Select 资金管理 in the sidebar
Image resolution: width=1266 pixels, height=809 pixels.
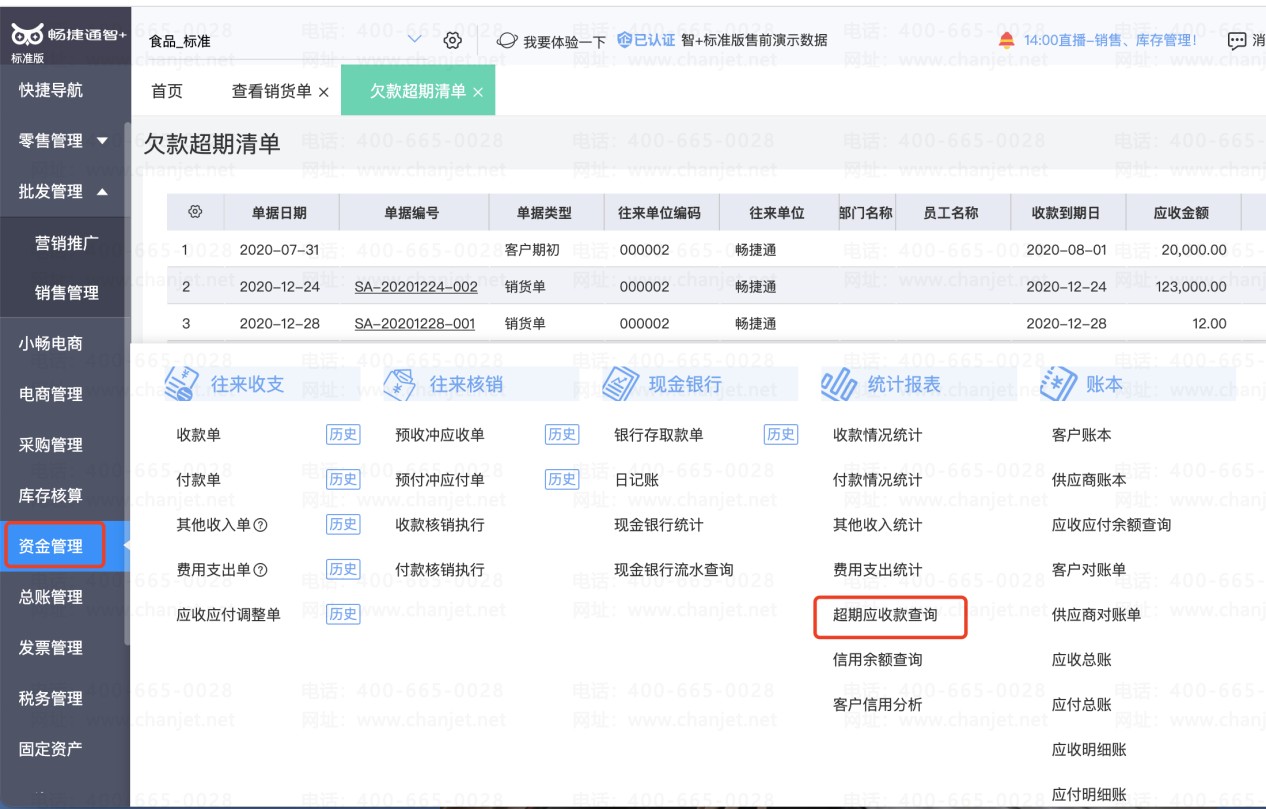click(52, 546)
